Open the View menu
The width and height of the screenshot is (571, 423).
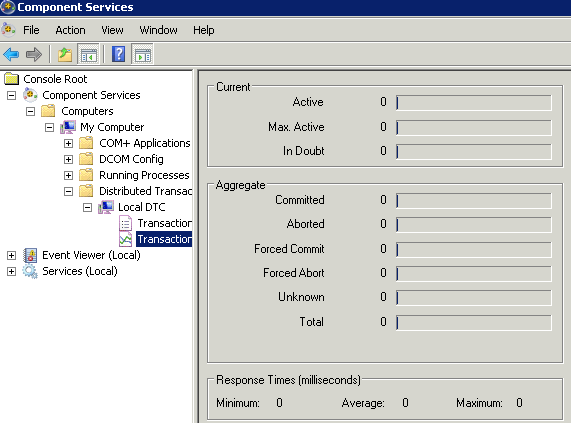pos(112,30)
